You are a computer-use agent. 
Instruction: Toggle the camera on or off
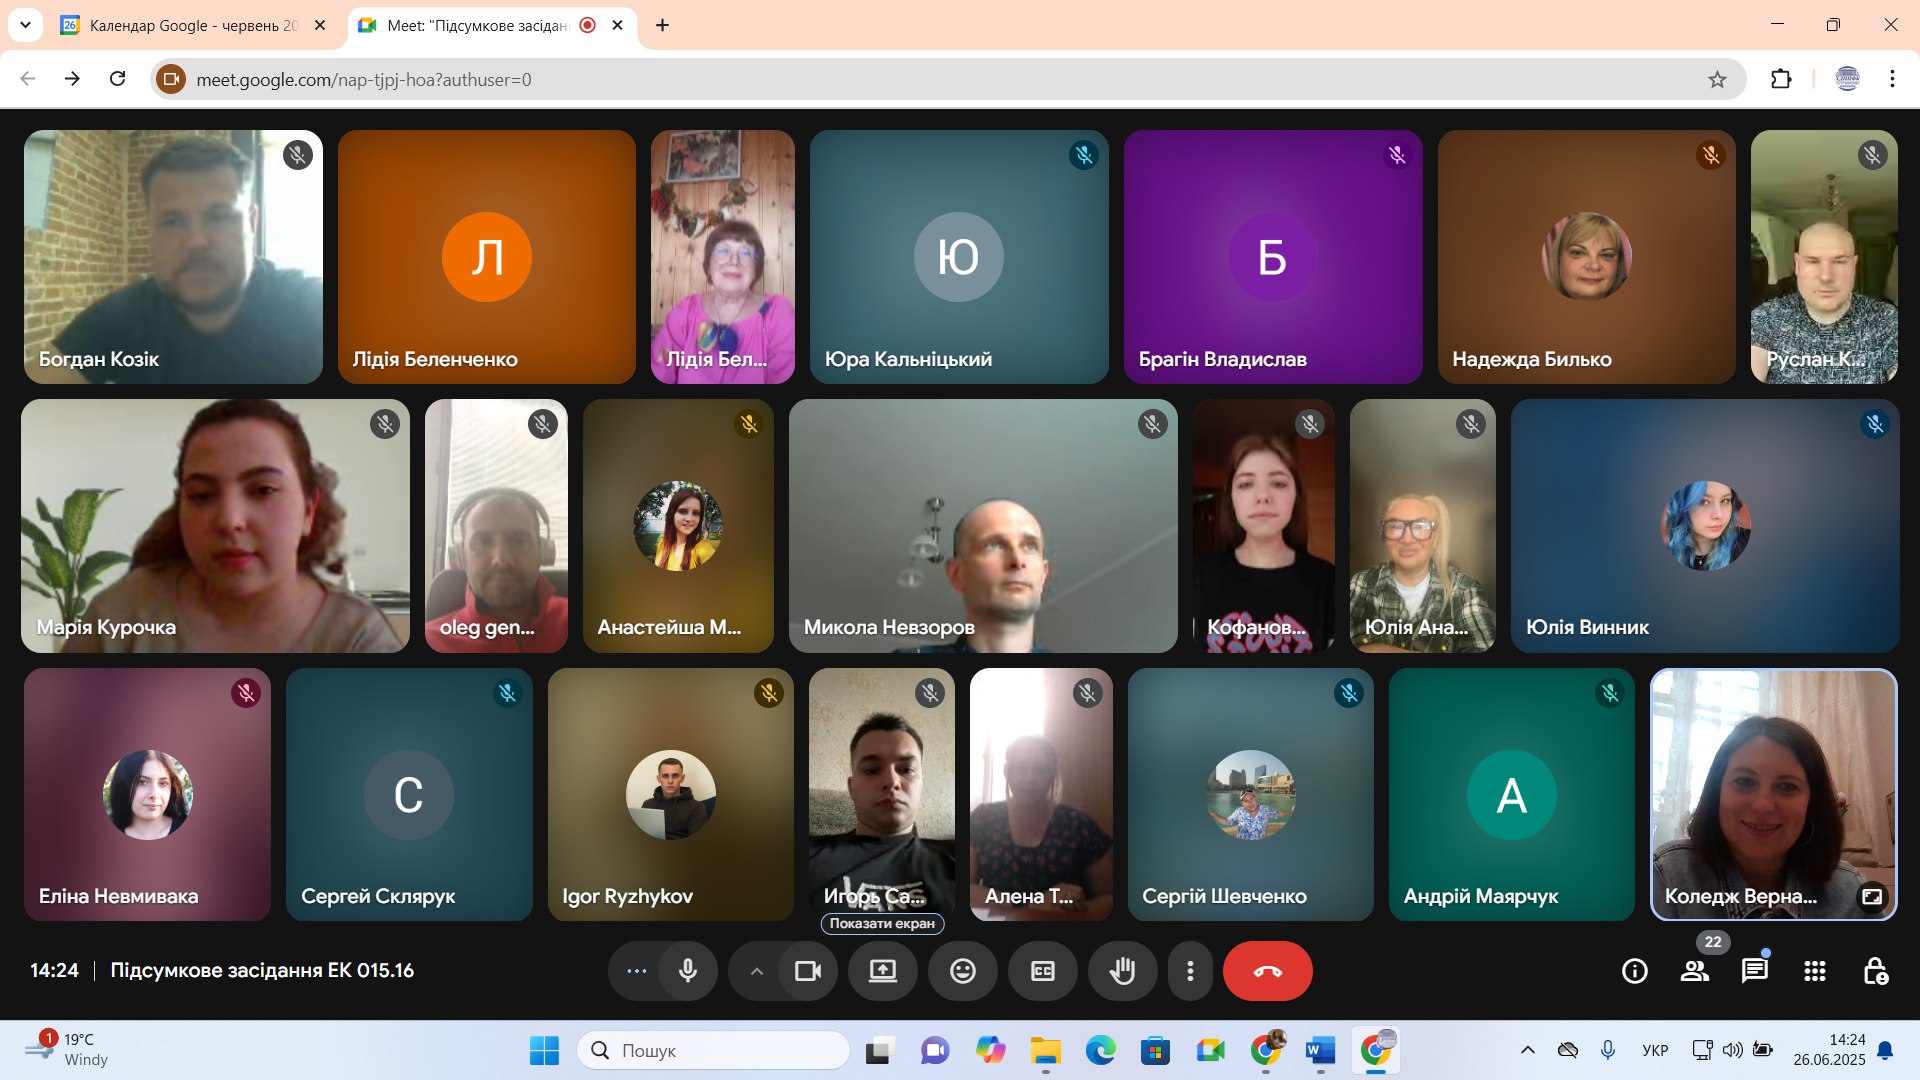[807, 971]
